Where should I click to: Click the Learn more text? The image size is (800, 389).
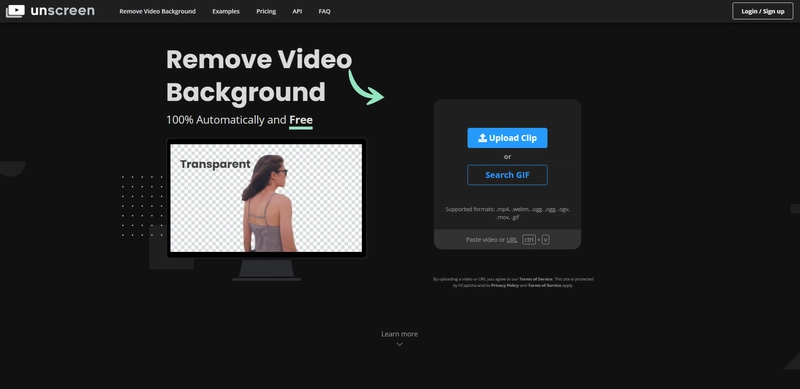click(x=399, y=334)
